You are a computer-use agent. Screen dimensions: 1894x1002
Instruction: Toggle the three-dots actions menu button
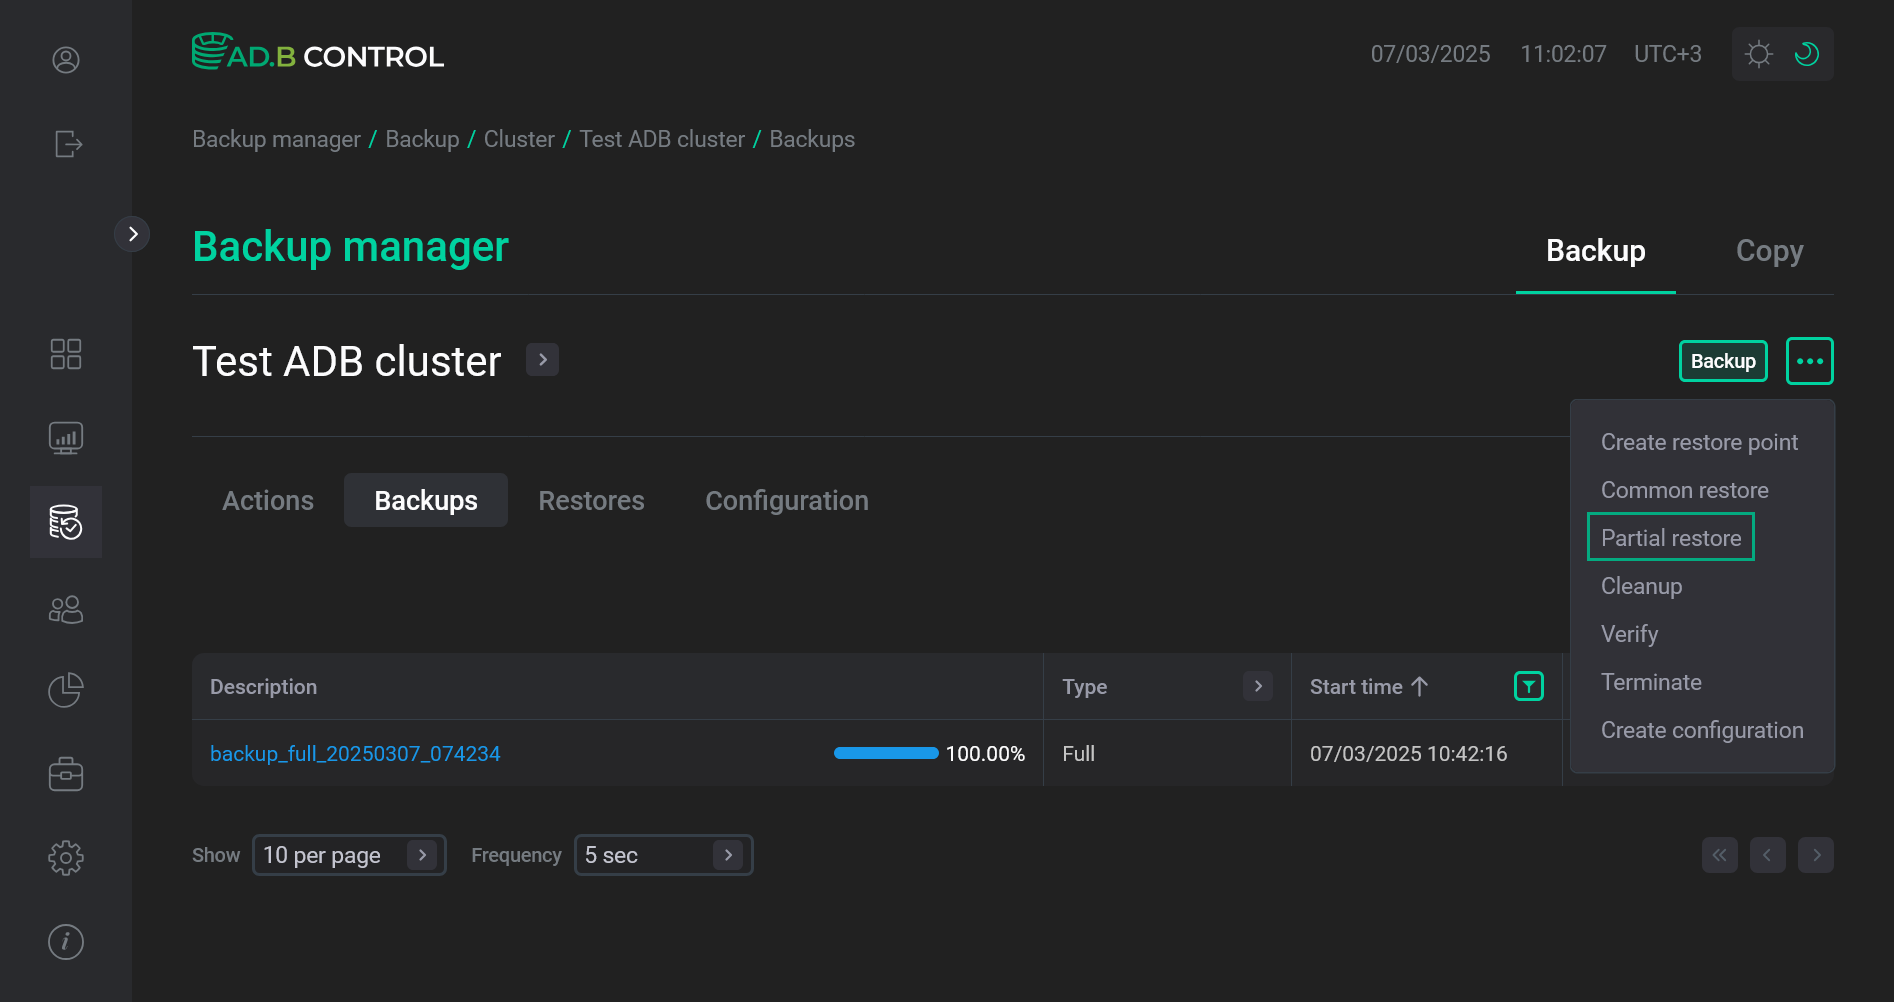(1810, 361)
